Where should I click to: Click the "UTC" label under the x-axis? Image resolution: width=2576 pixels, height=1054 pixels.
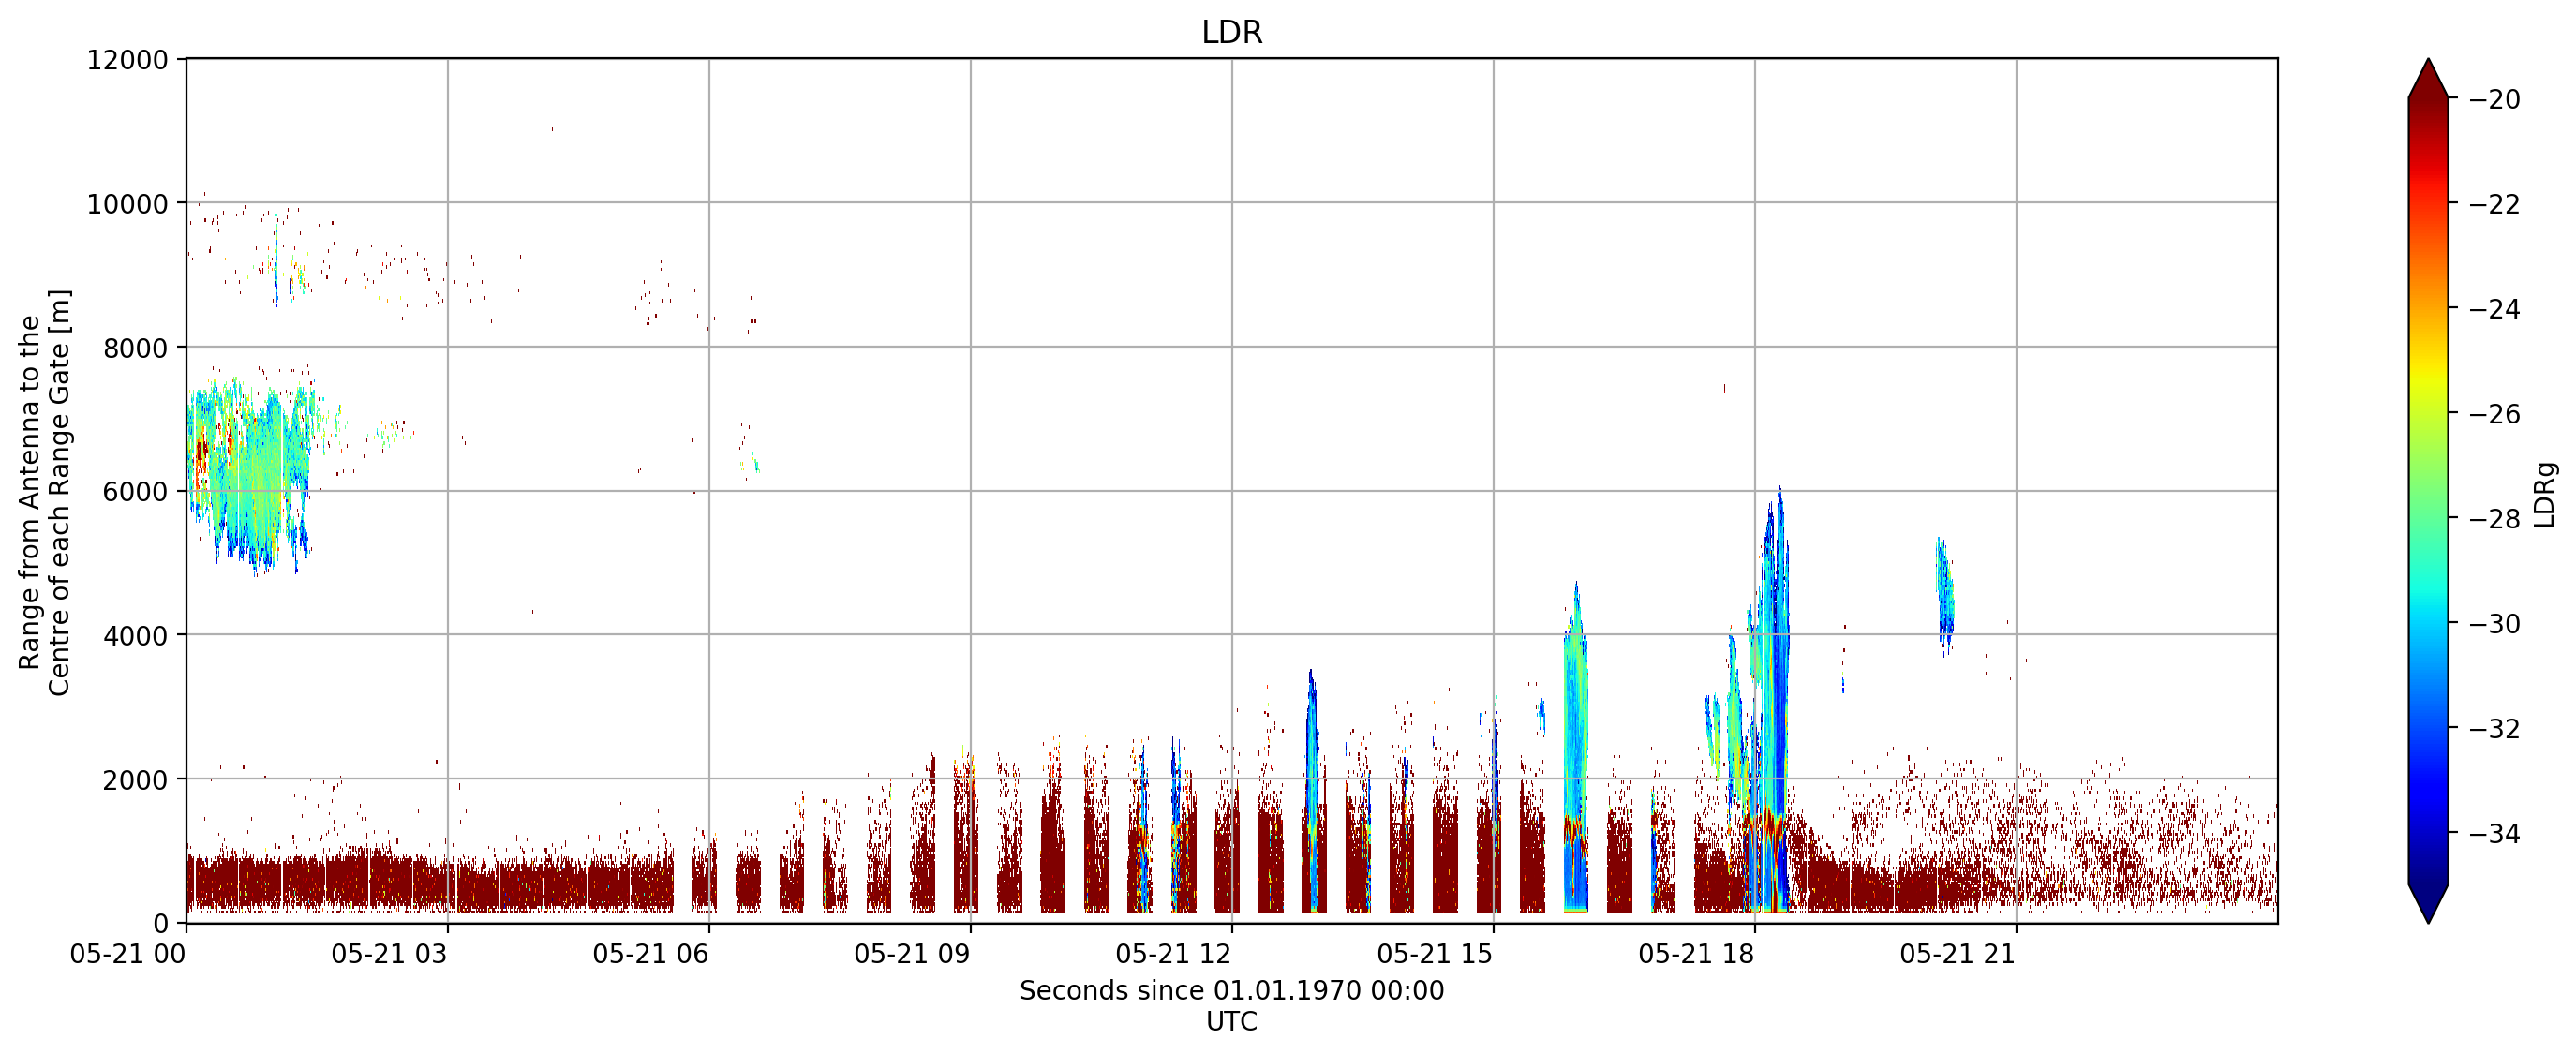point(1231,1021)
